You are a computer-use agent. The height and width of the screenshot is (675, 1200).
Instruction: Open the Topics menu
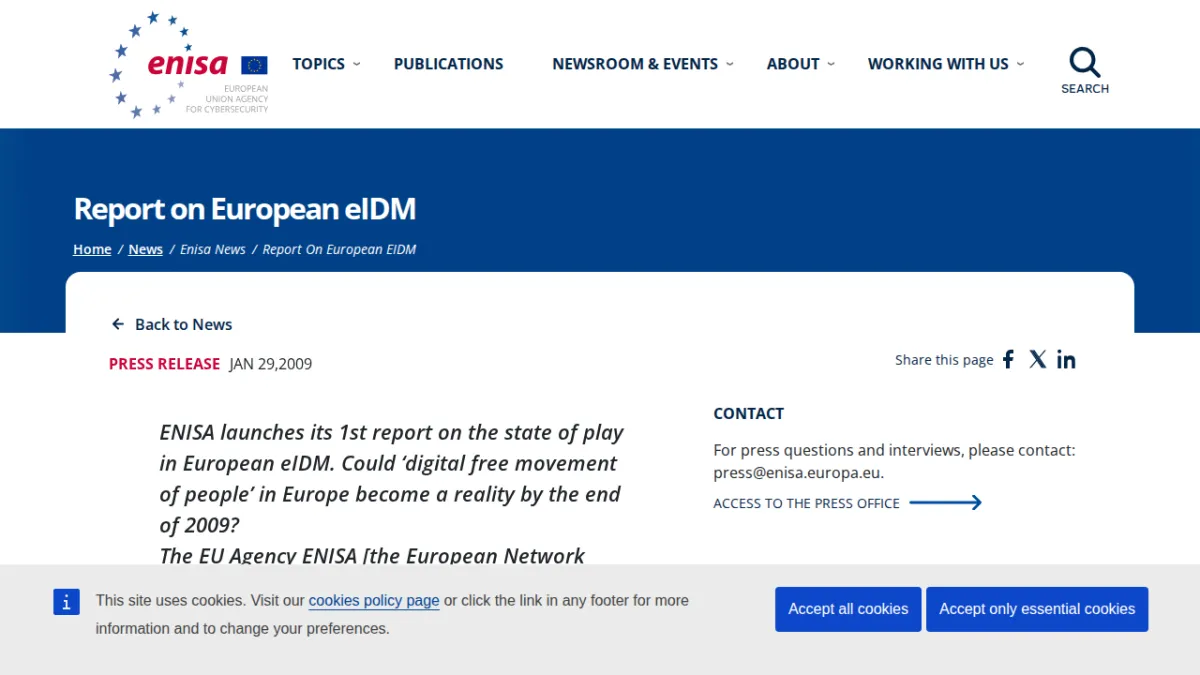pos(319,64)
